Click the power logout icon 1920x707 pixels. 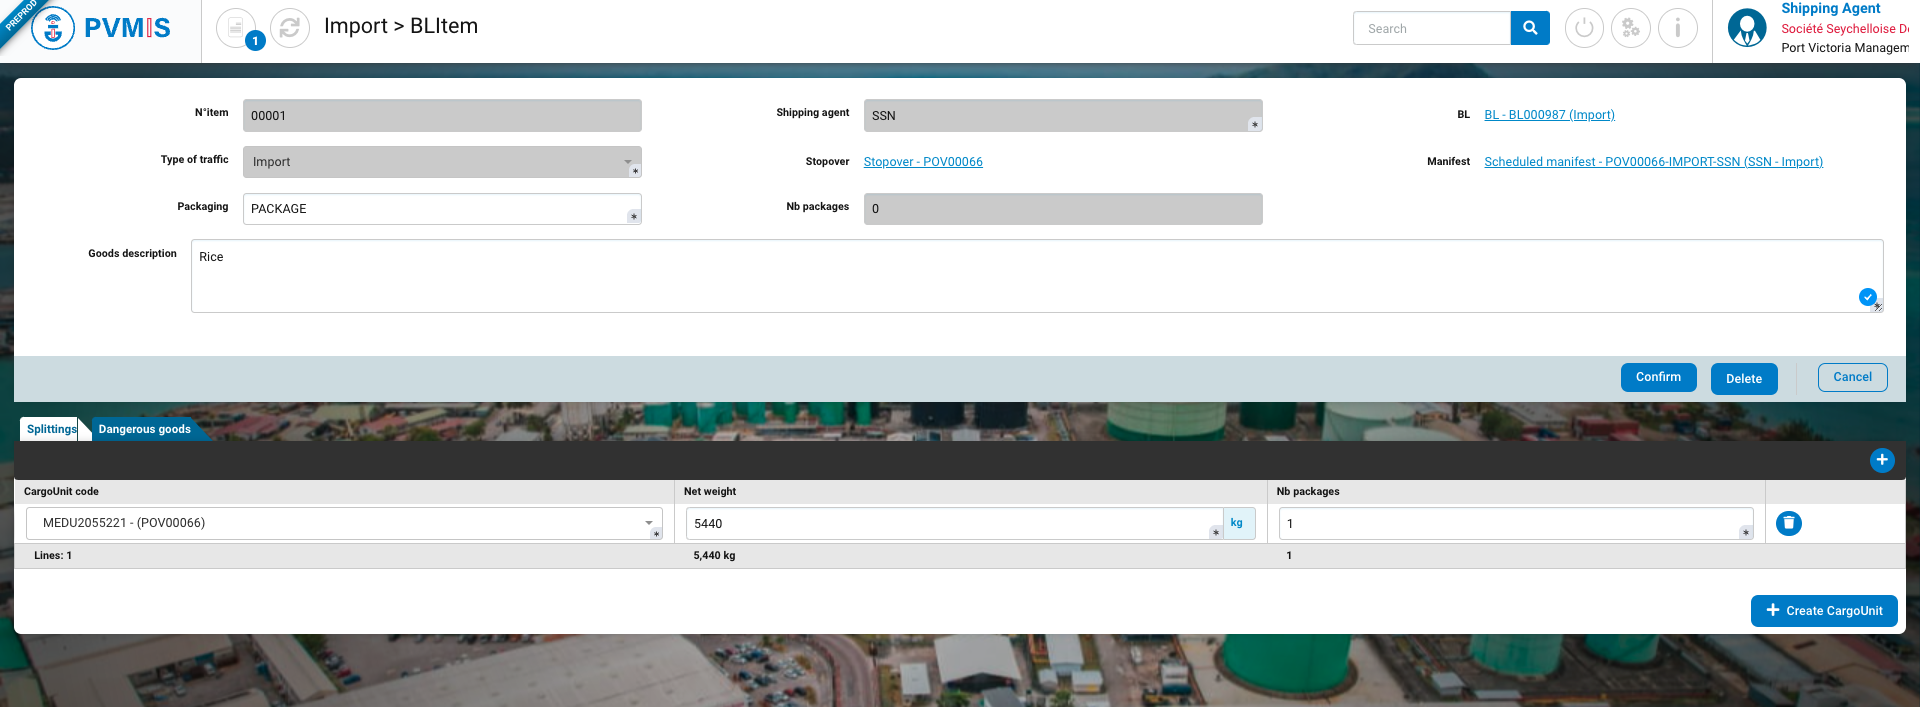[x=1584, y=28]
